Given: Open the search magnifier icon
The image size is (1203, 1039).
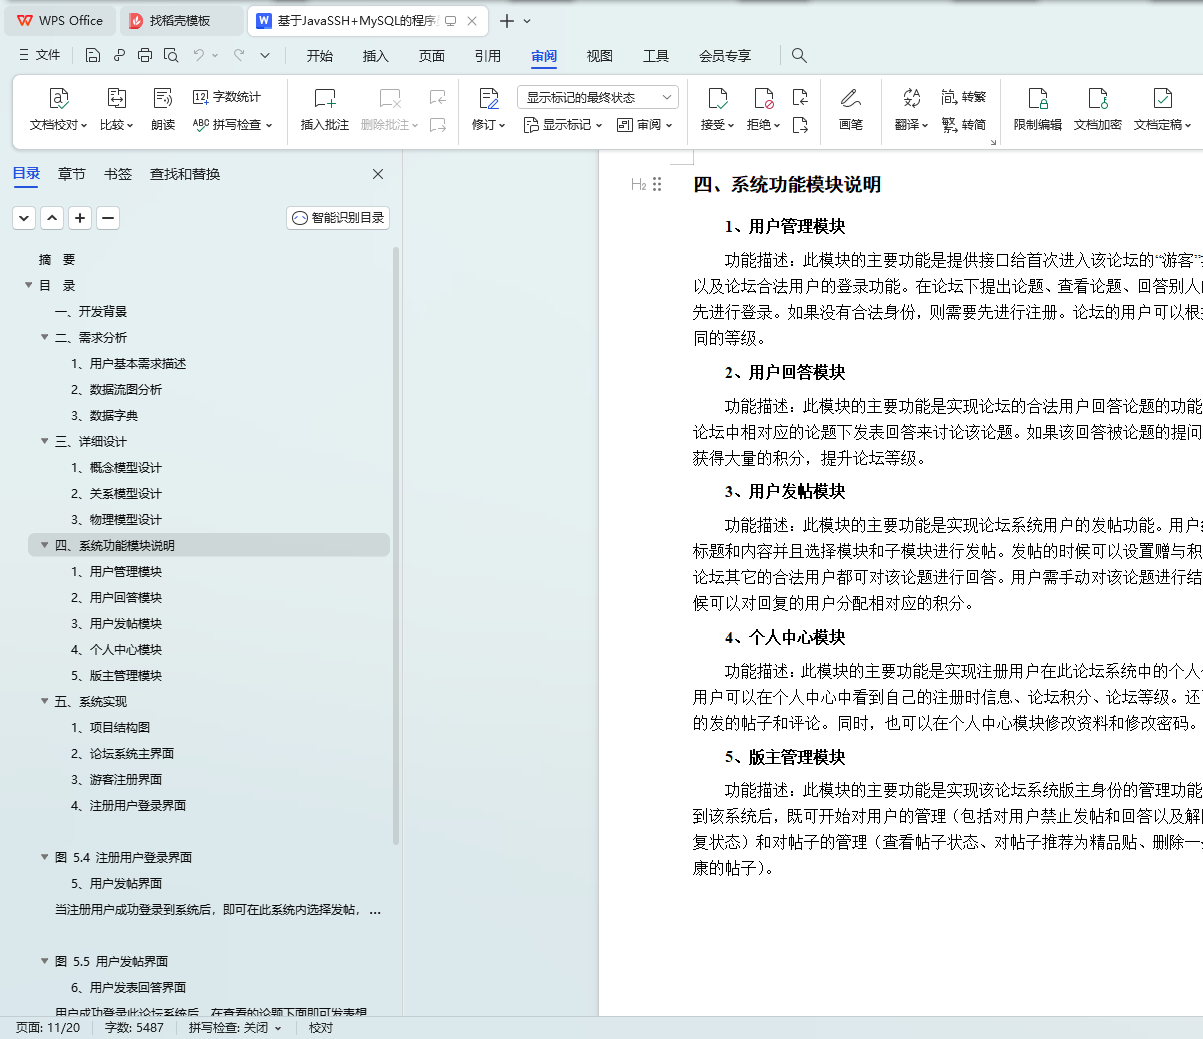Looking at the screenshot, I should [799, 55].
